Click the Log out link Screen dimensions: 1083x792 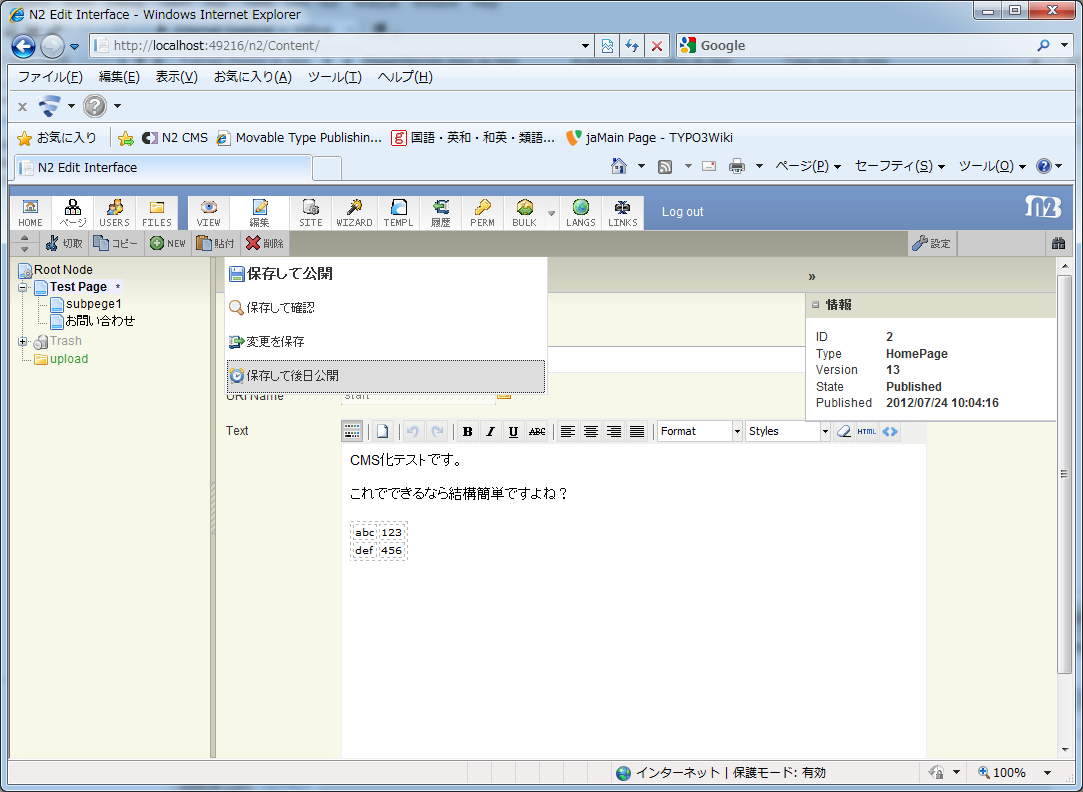coord(682,212)
